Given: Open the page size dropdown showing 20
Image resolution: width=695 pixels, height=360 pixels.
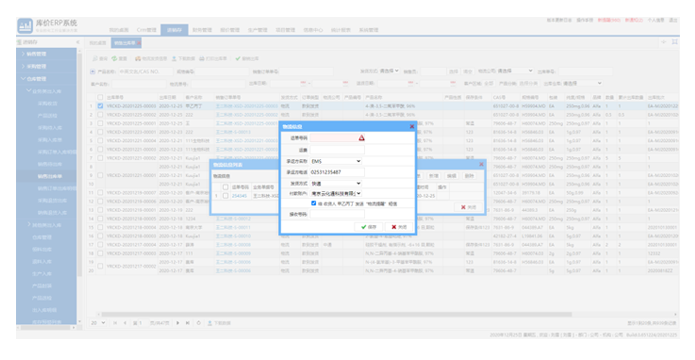Looking at the screenshot, I should (x=98, y=323).
